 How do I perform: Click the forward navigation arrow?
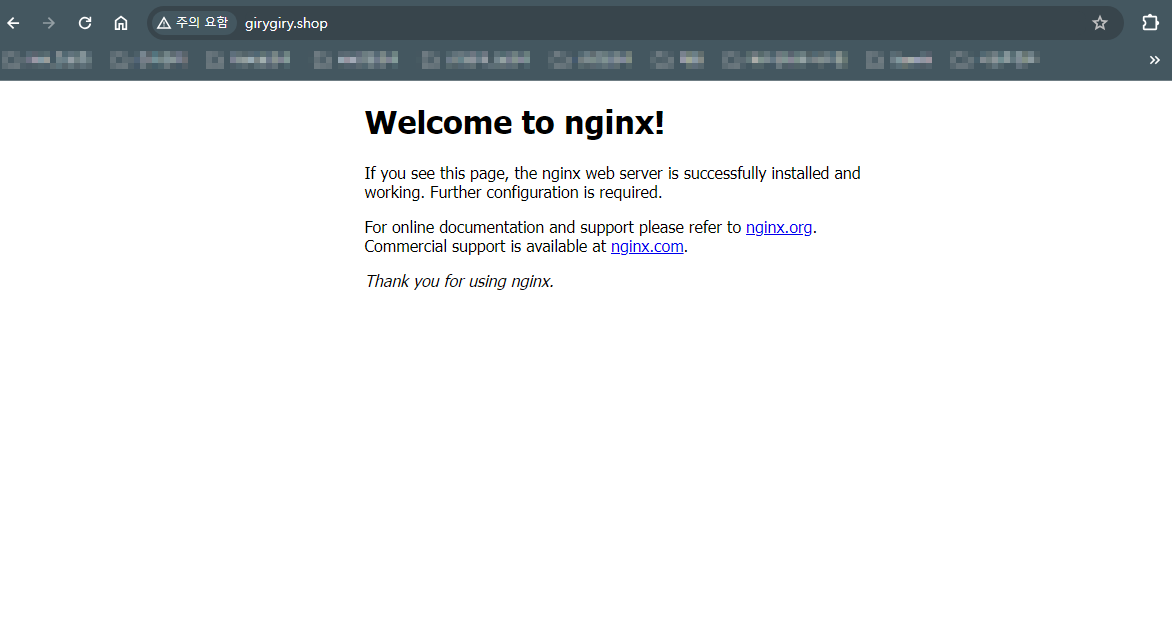(x=49, y=23)
